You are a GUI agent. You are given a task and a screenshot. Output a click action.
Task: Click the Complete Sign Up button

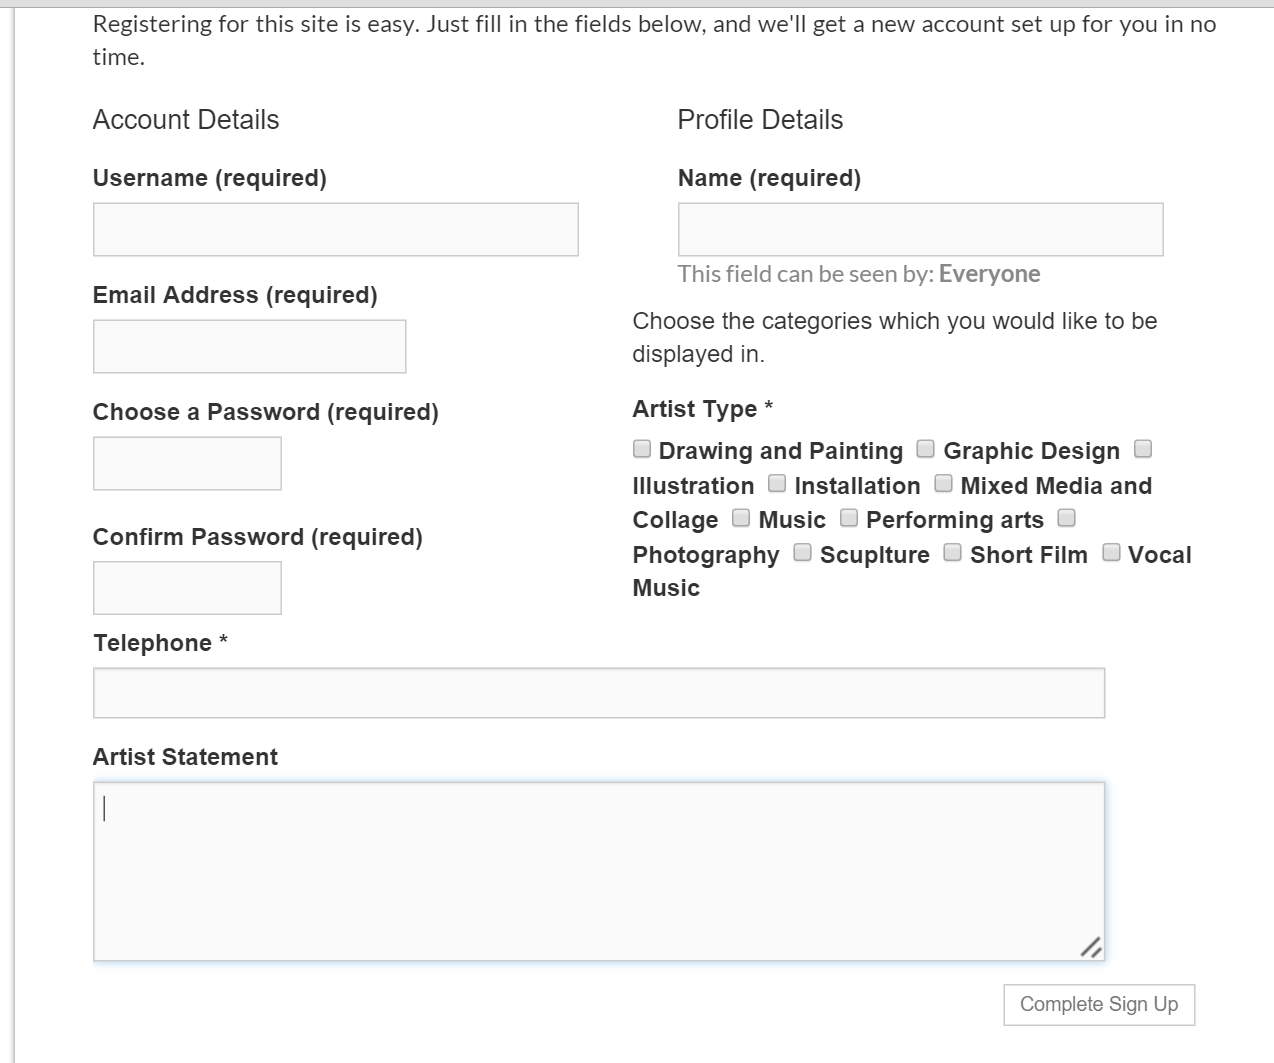1099,1005
